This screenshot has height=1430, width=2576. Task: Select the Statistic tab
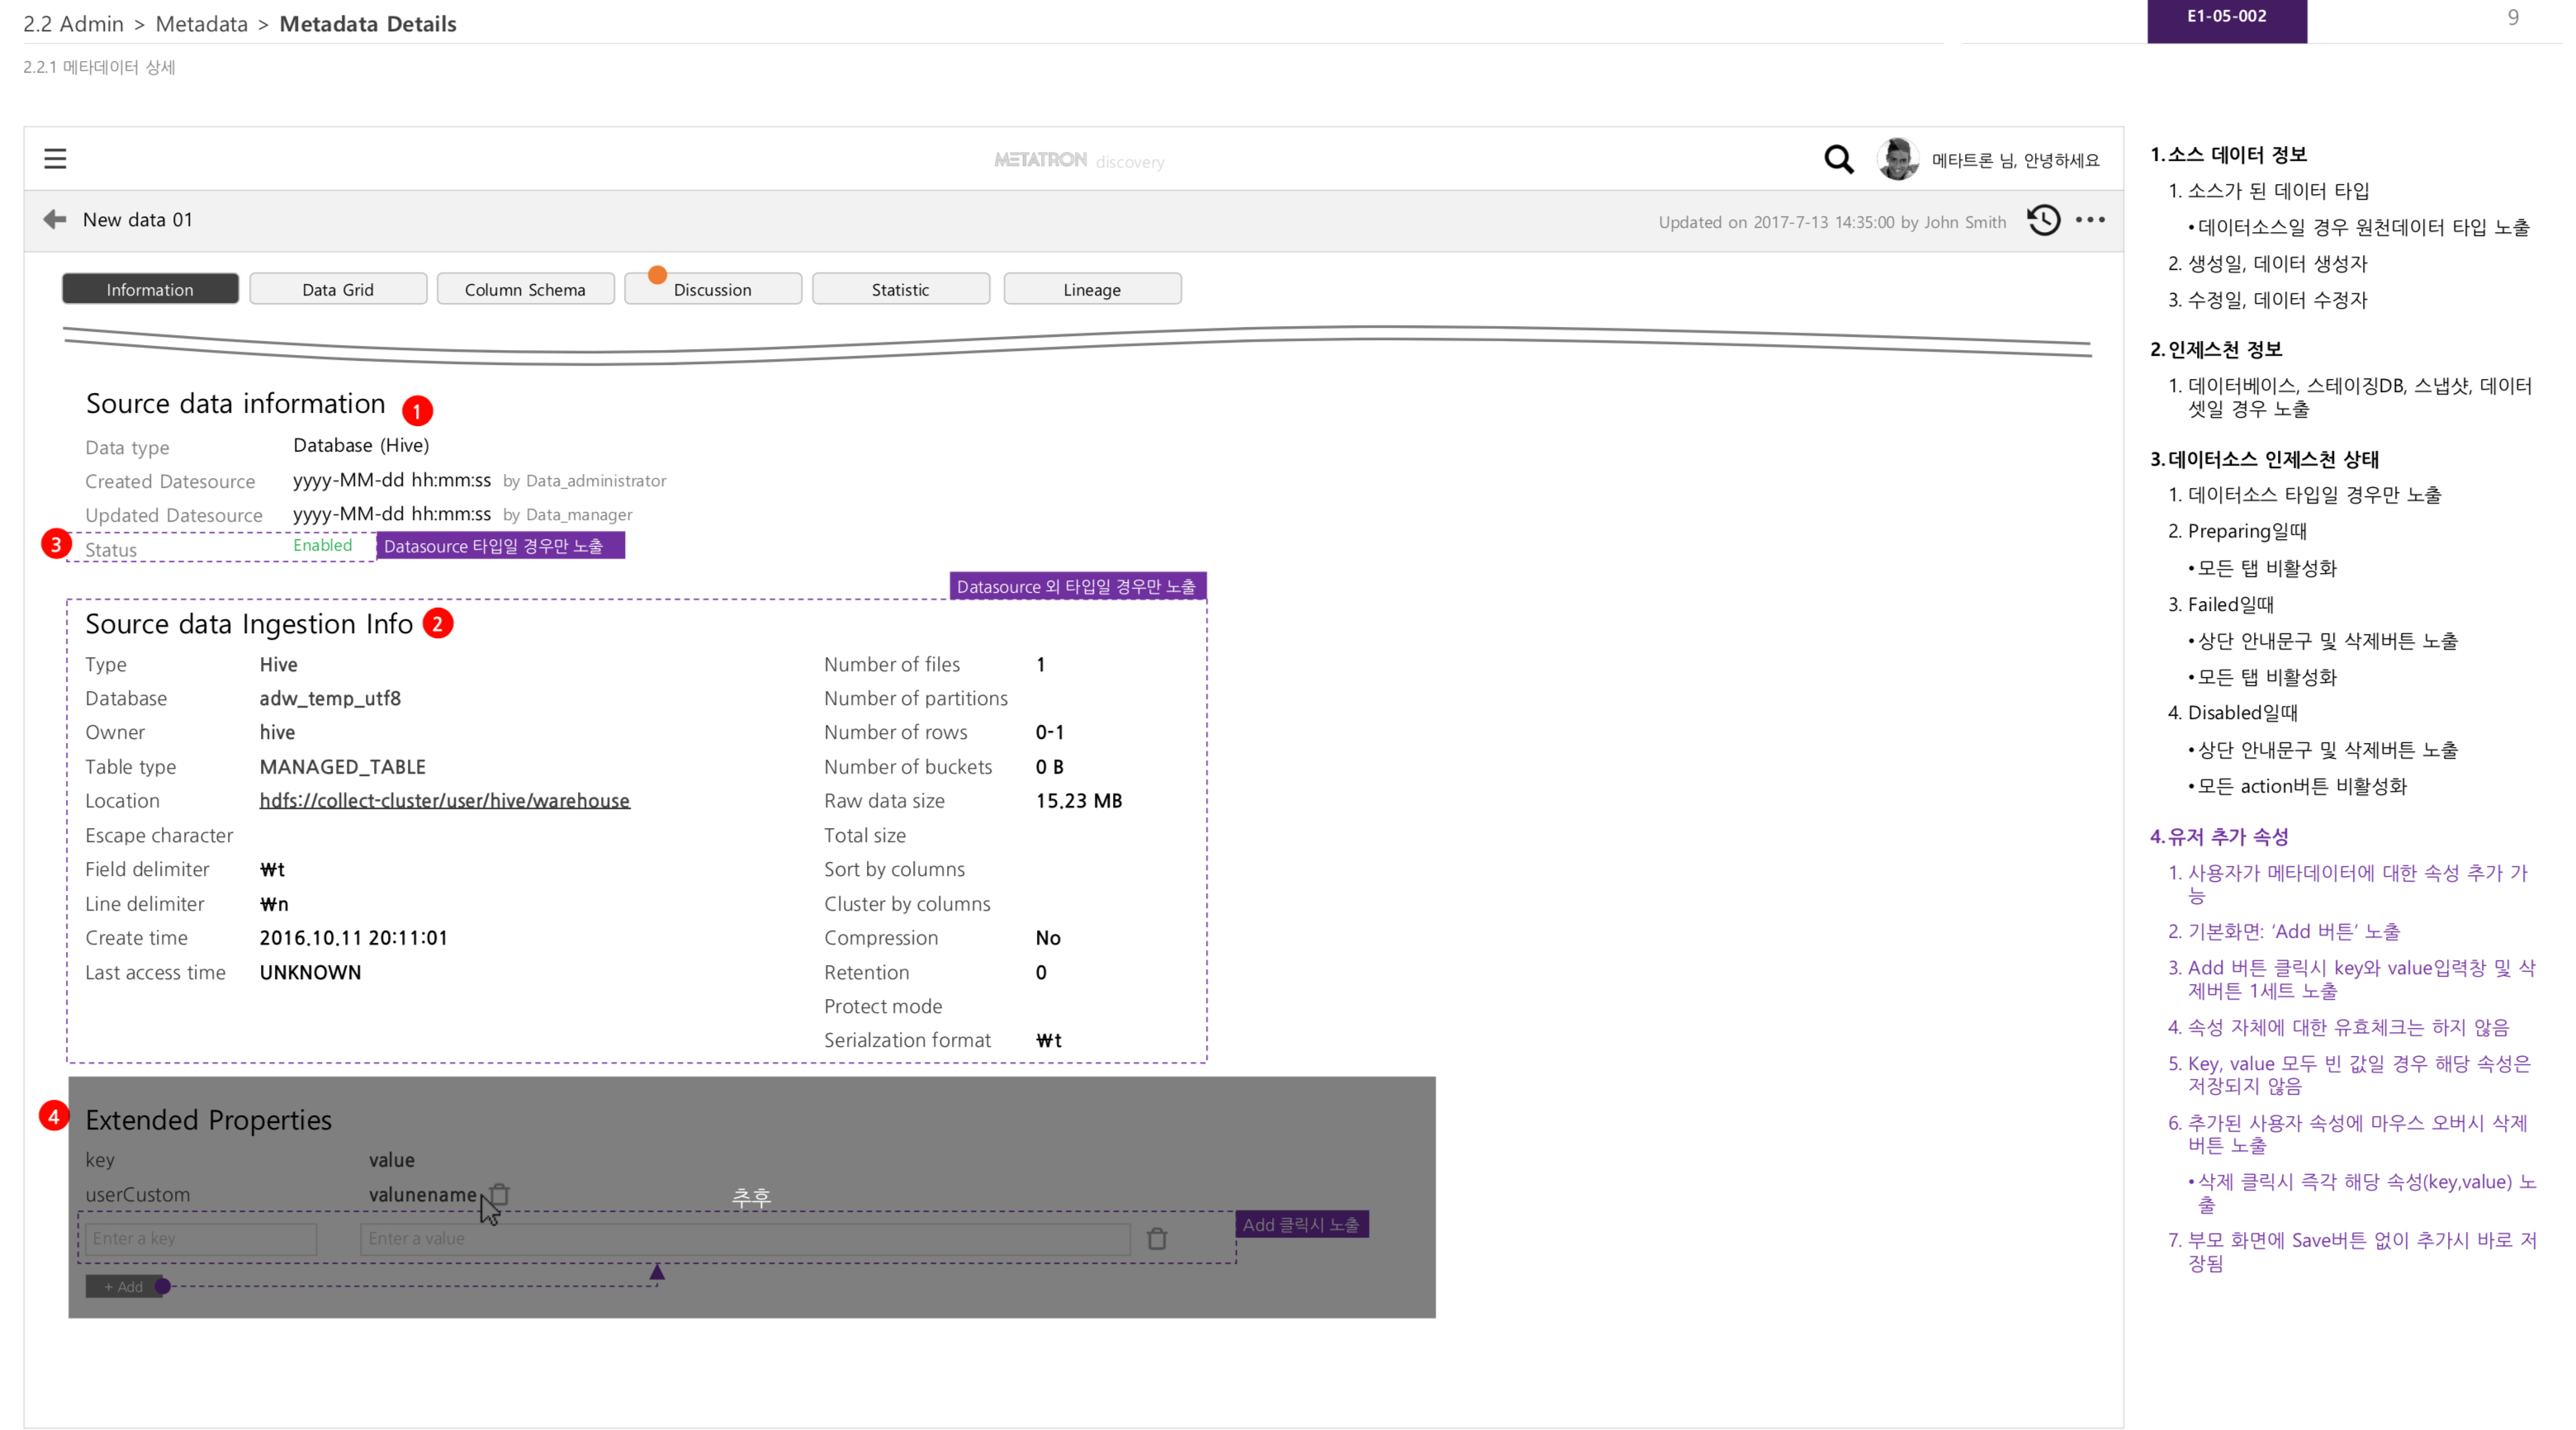[x=900, y=289]
